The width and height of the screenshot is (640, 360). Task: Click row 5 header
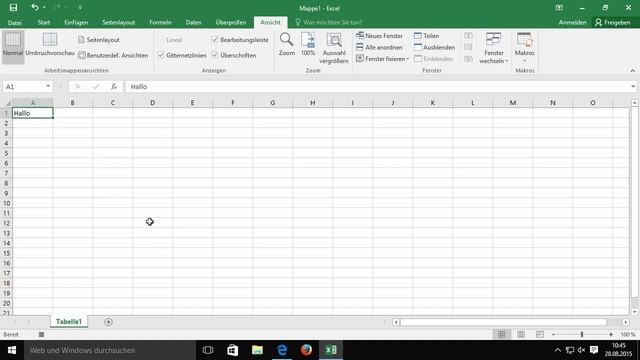tap(6, 153)
